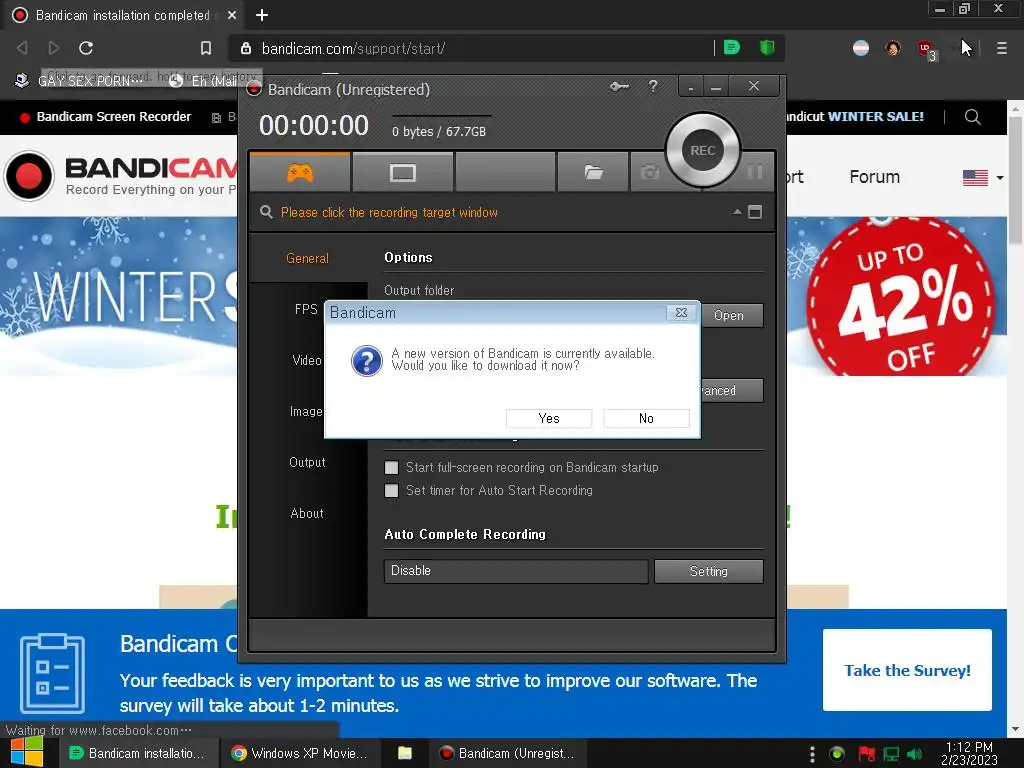Click the browser back arrow
Viewport: 1024px width, 768px height.
(22, 48)
